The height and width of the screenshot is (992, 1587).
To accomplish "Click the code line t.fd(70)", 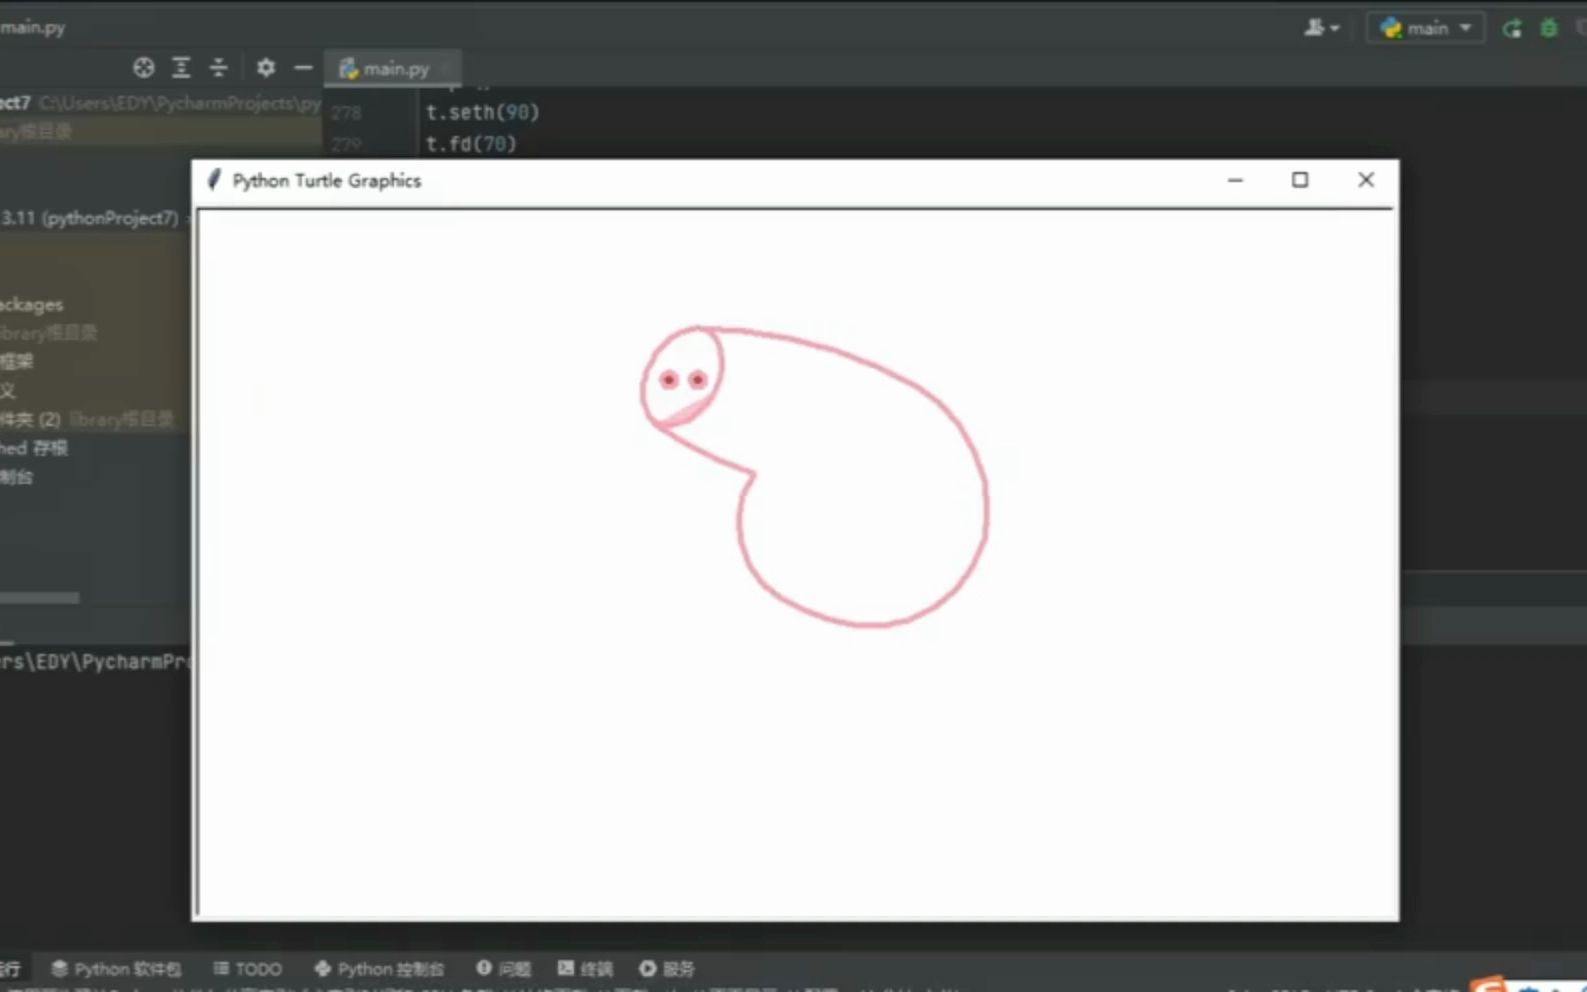I will pyautogui.click(x=471, y=143).
